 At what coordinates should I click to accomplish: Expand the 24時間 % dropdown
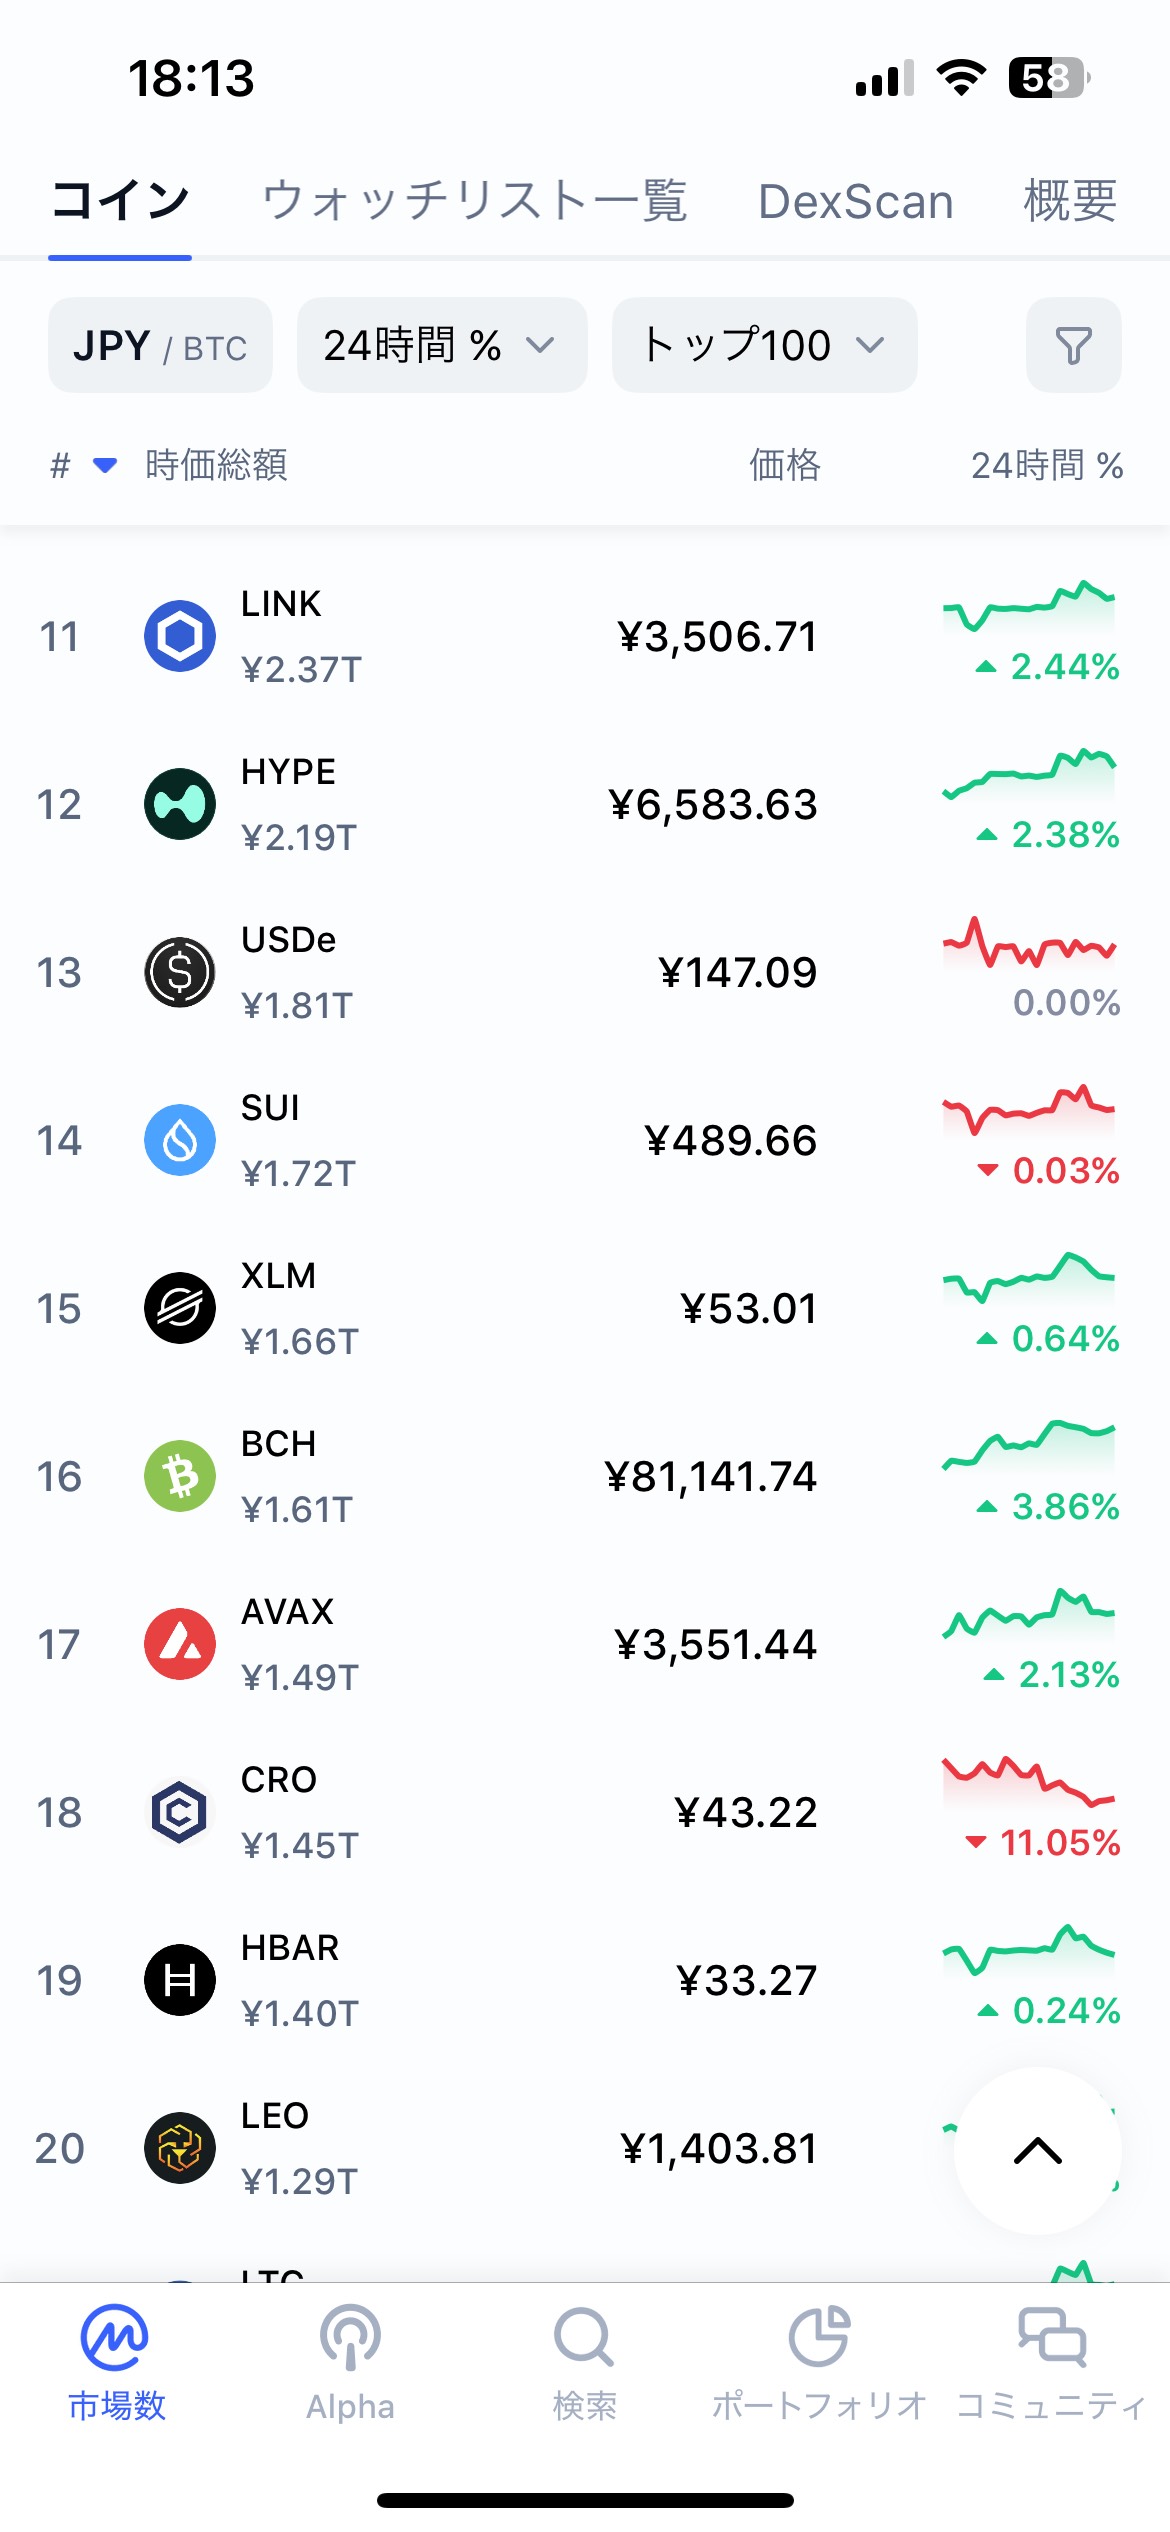[441, 345]
